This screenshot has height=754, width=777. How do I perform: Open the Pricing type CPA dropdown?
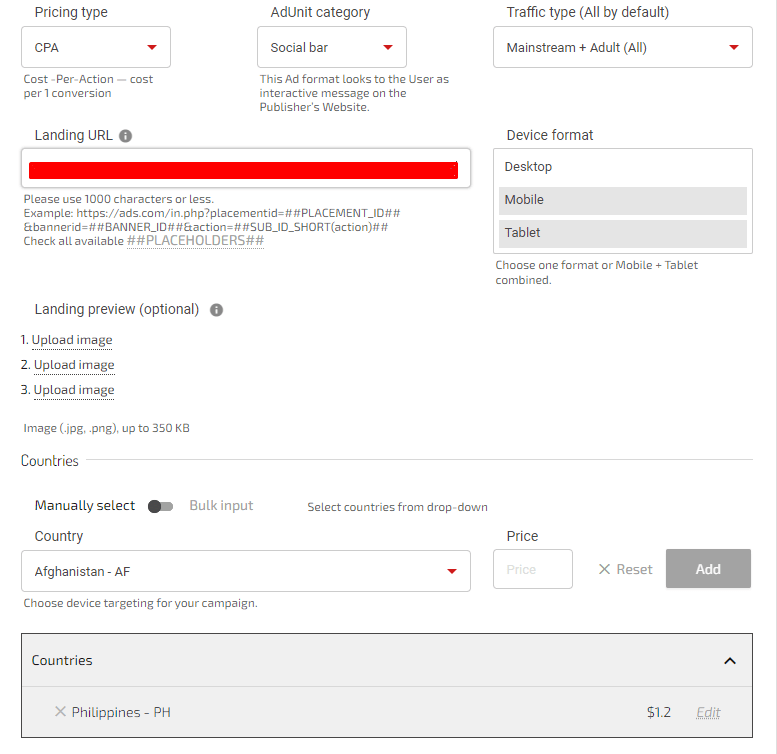[x=96, y=47]
